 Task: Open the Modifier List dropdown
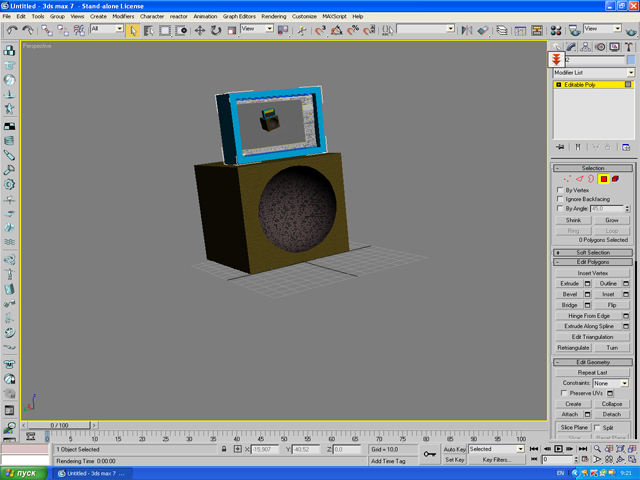point(594,73)
